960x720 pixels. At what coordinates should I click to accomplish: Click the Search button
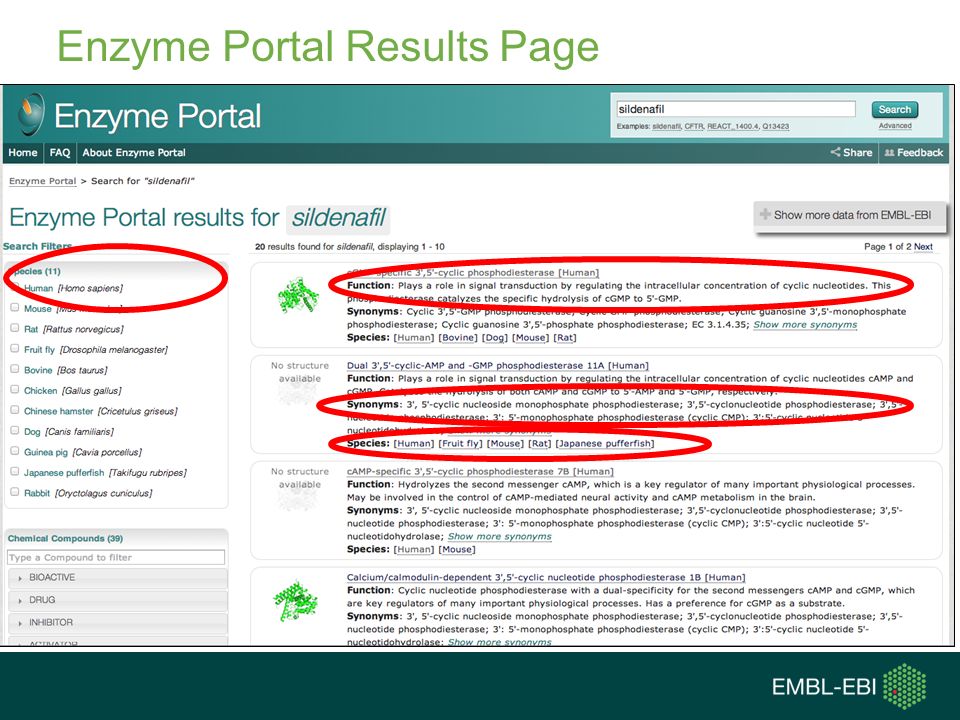click(x=894, y=110)
